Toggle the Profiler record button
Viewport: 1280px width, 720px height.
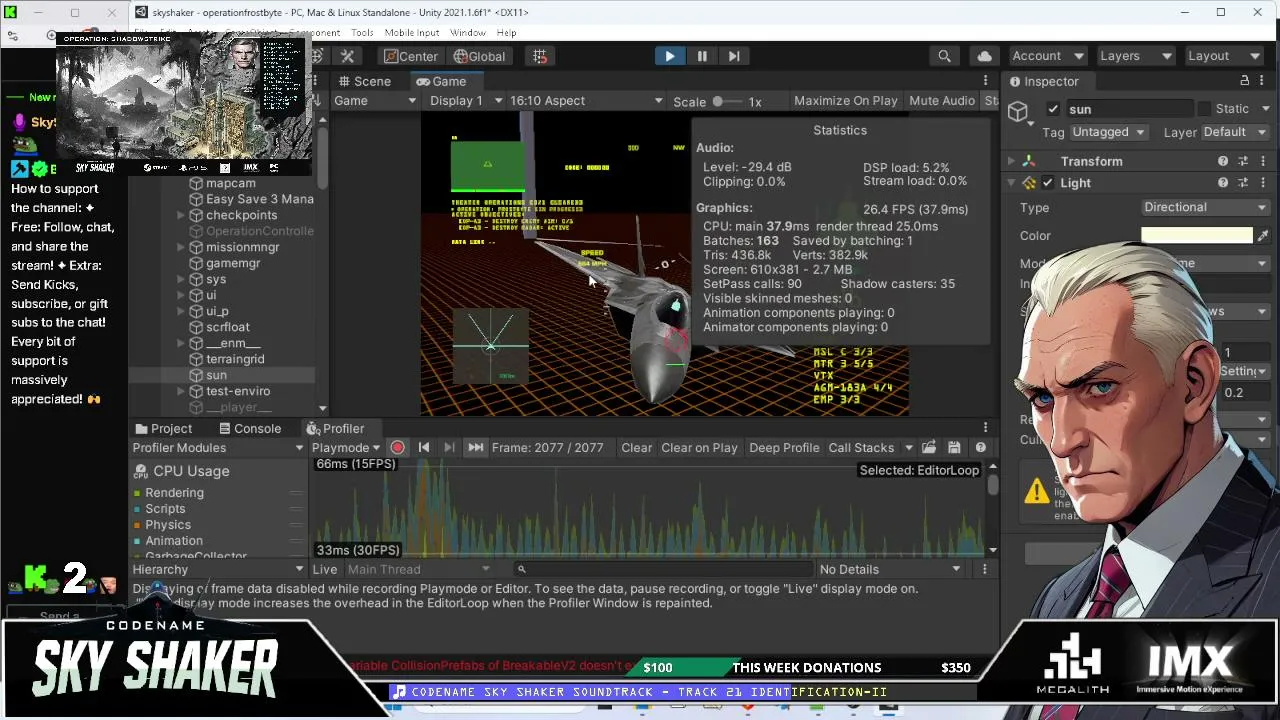pyautogui.click(x=398, y=448)
